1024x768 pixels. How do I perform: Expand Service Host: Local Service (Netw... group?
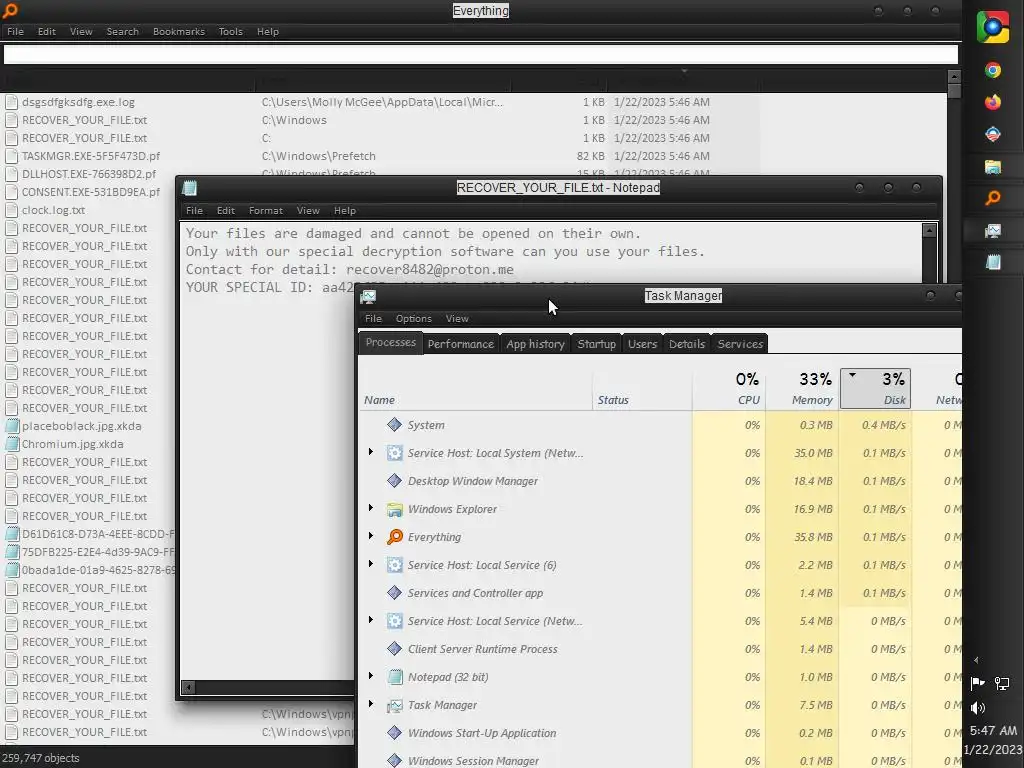[x=371, y=620]
